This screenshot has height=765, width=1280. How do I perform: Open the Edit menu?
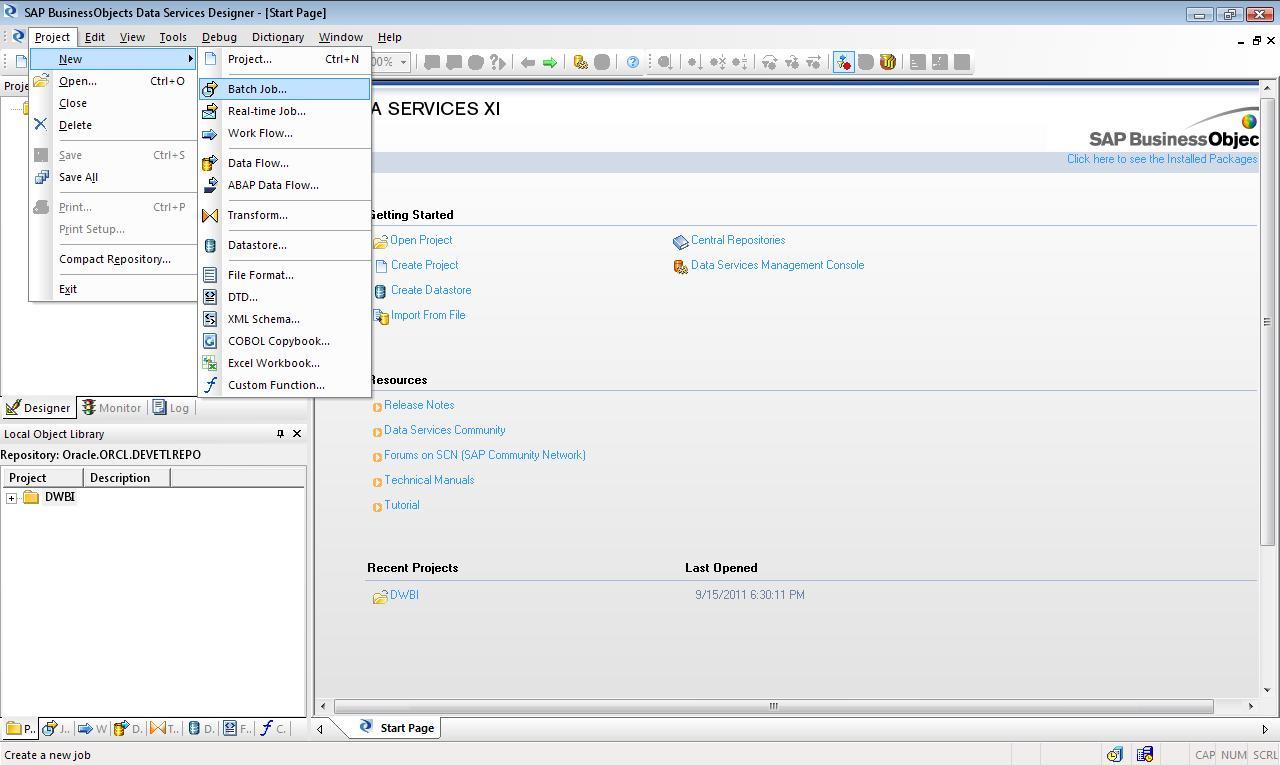(95, 37)
